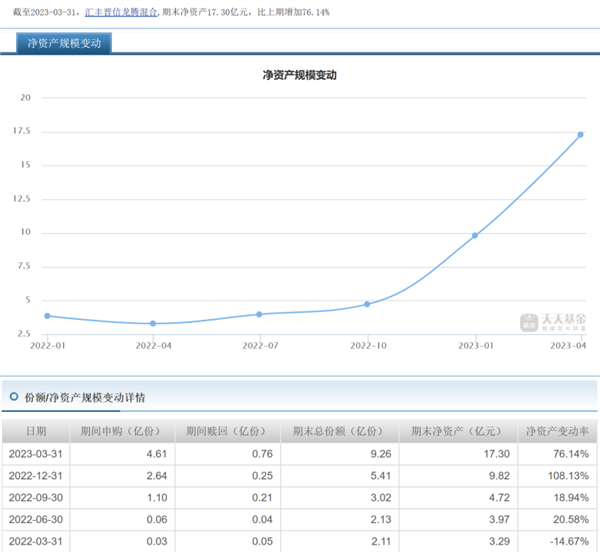The width and height of the screenshot is (600, 552).
Task: Click the 2022-01 data point on the chart
Action: (x=47, y=316)
